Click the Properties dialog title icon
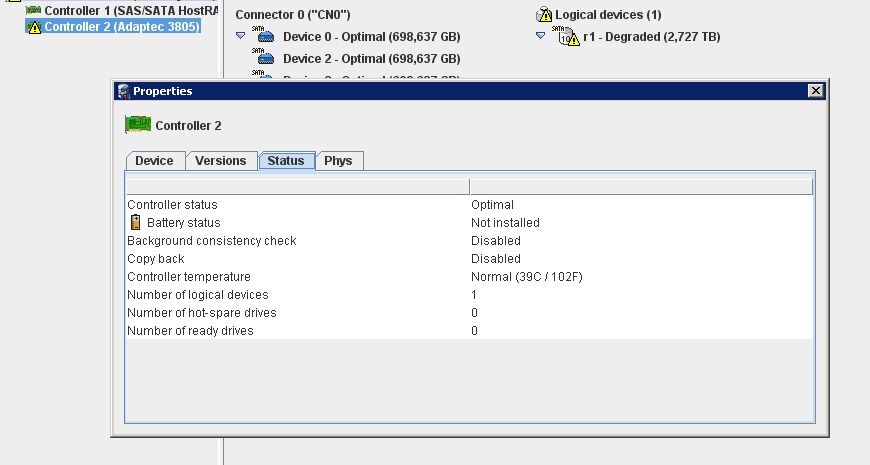This screenshot has width=870, height=465. click(x=124, y=91)
